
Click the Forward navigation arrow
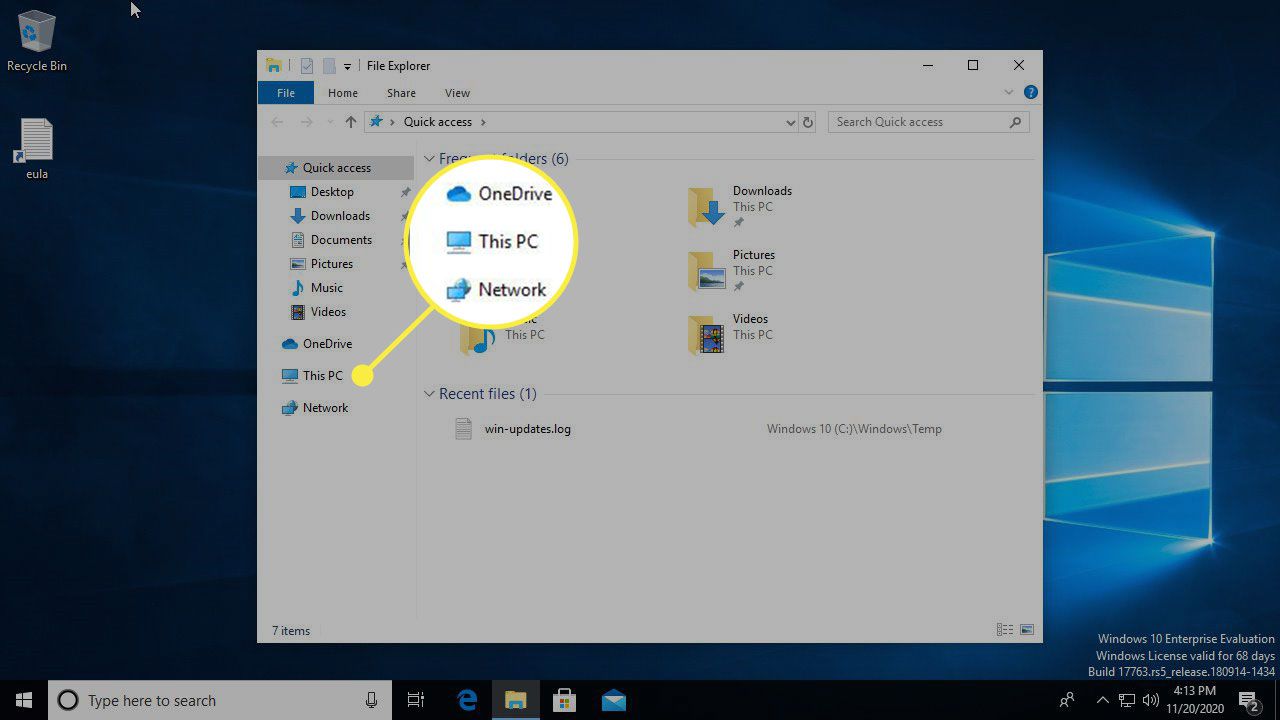(307, 122)
